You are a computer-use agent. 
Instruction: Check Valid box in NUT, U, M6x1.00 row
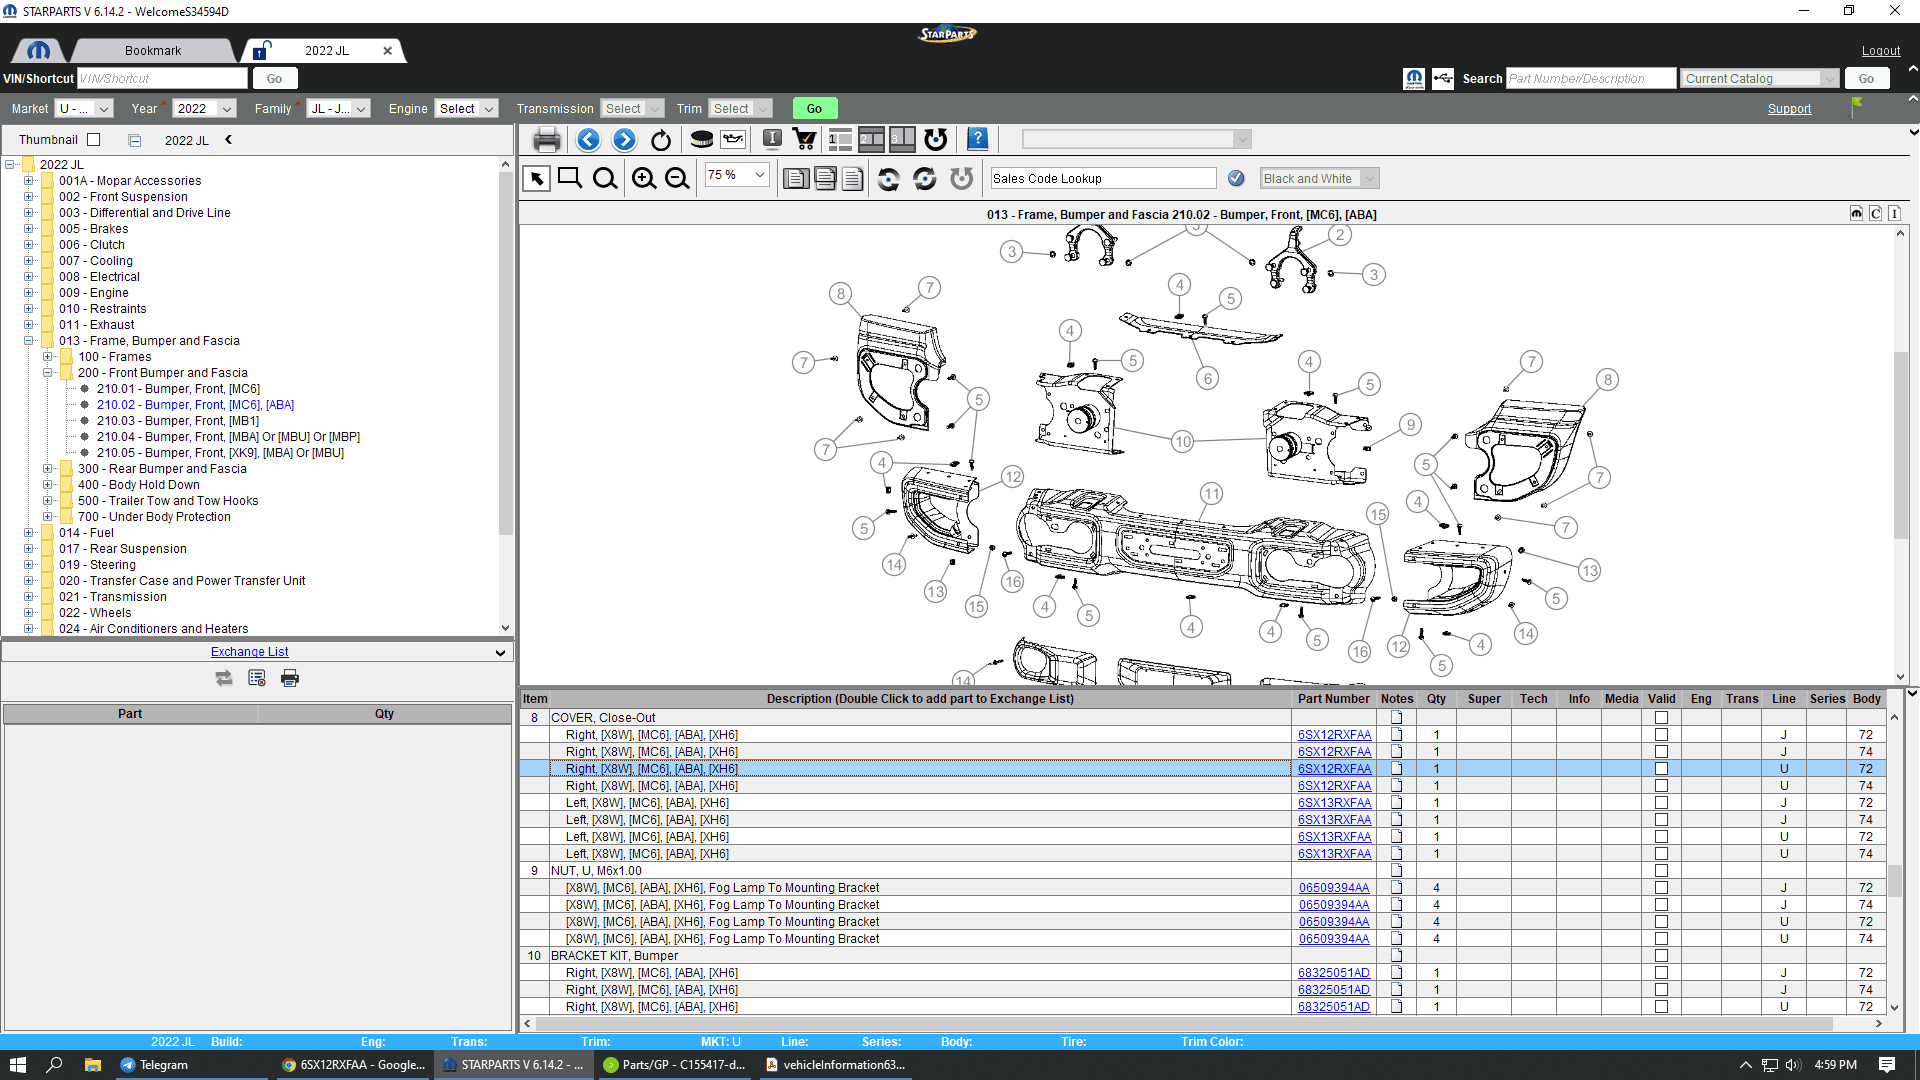pyautogui.click(x=1661, y=871)
